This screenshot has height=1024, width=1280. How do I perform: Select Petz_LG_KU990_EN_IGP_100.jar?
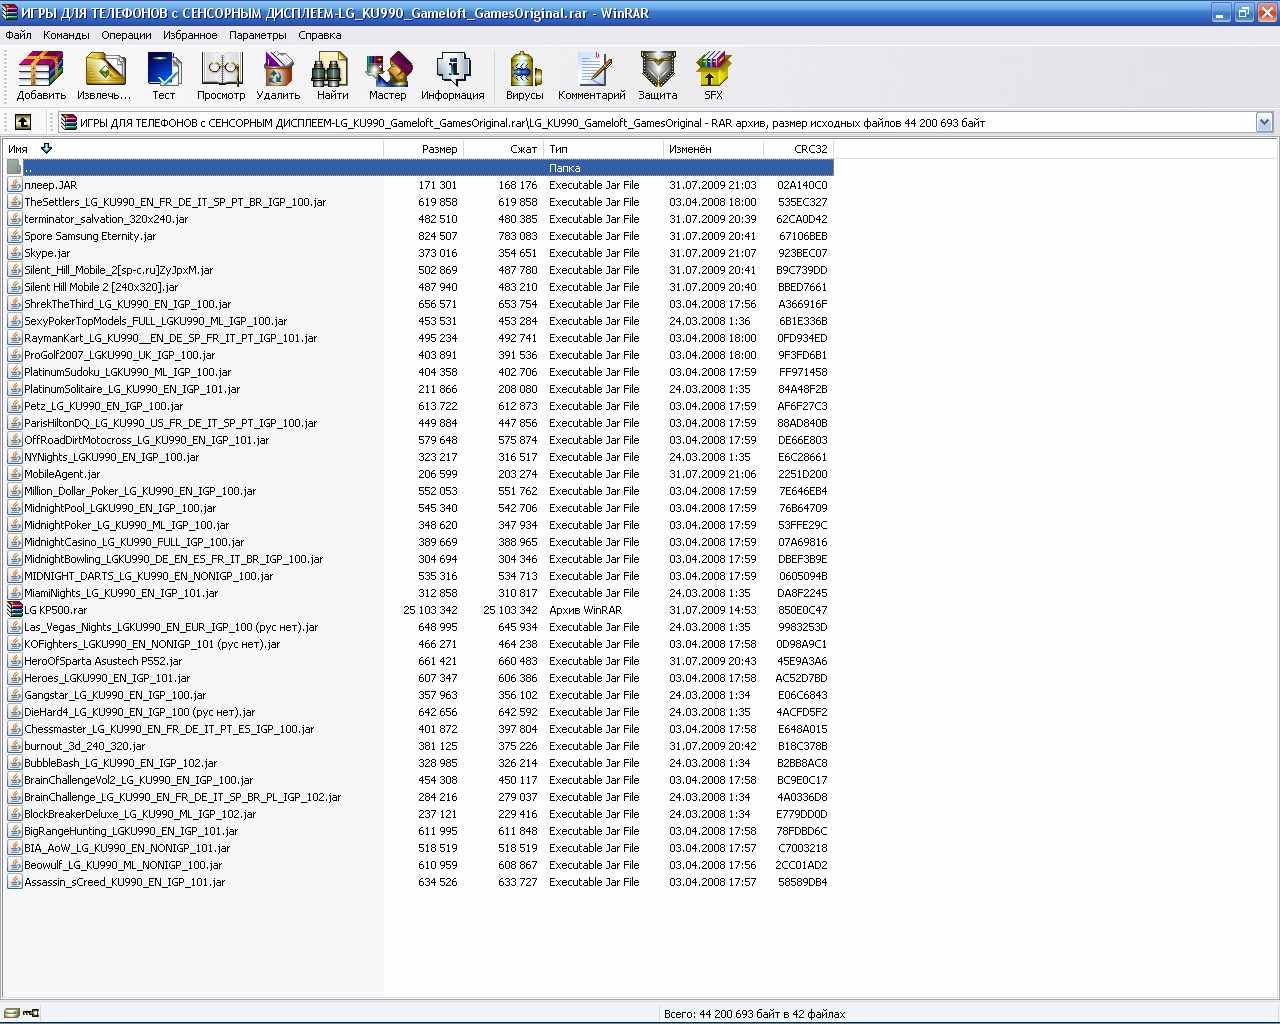(104, 406)
